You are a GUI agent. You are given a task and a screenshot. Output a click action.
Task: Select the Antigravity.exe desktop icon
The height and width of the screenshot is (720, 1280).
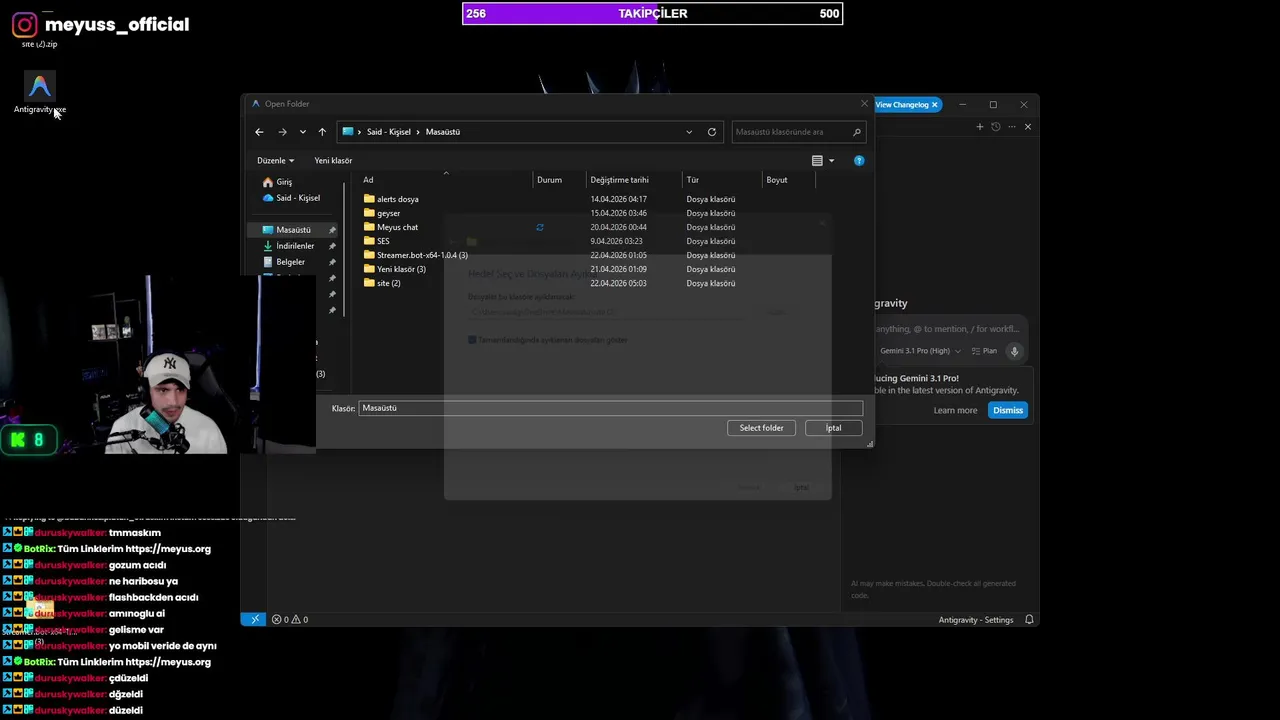40,94
